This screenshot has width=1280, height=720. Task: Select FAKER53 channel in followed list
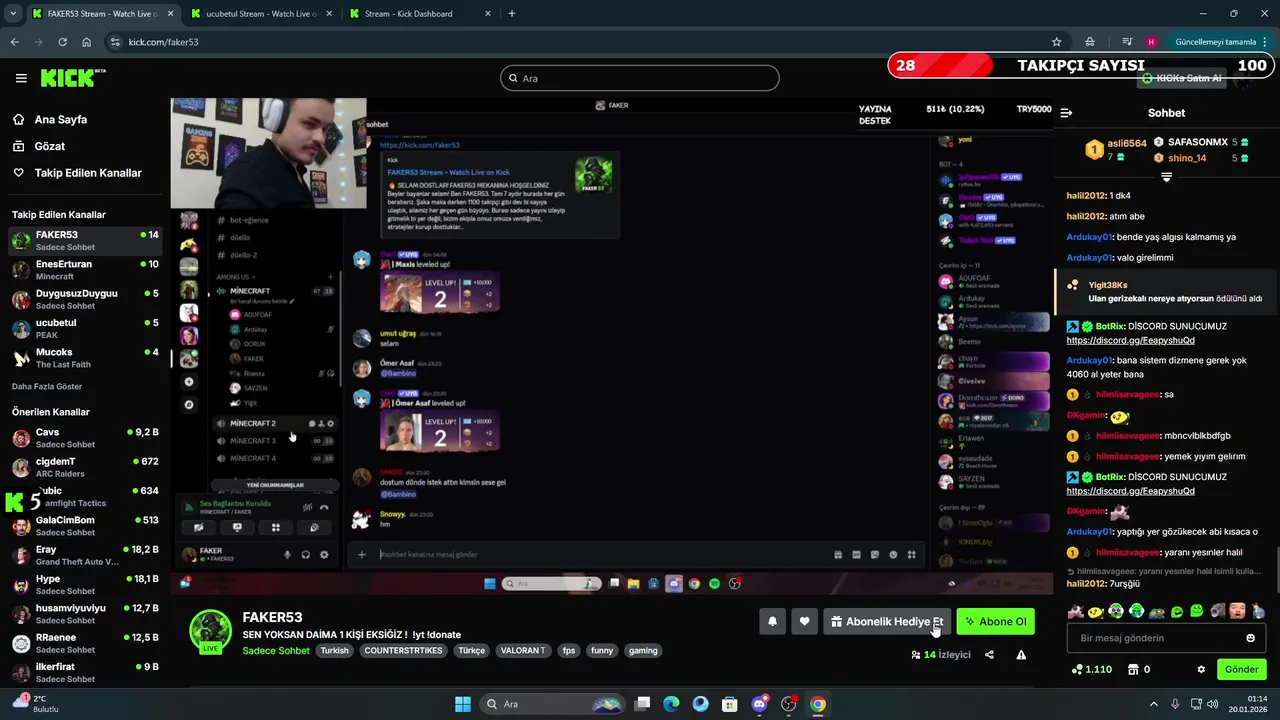[85, 241]
